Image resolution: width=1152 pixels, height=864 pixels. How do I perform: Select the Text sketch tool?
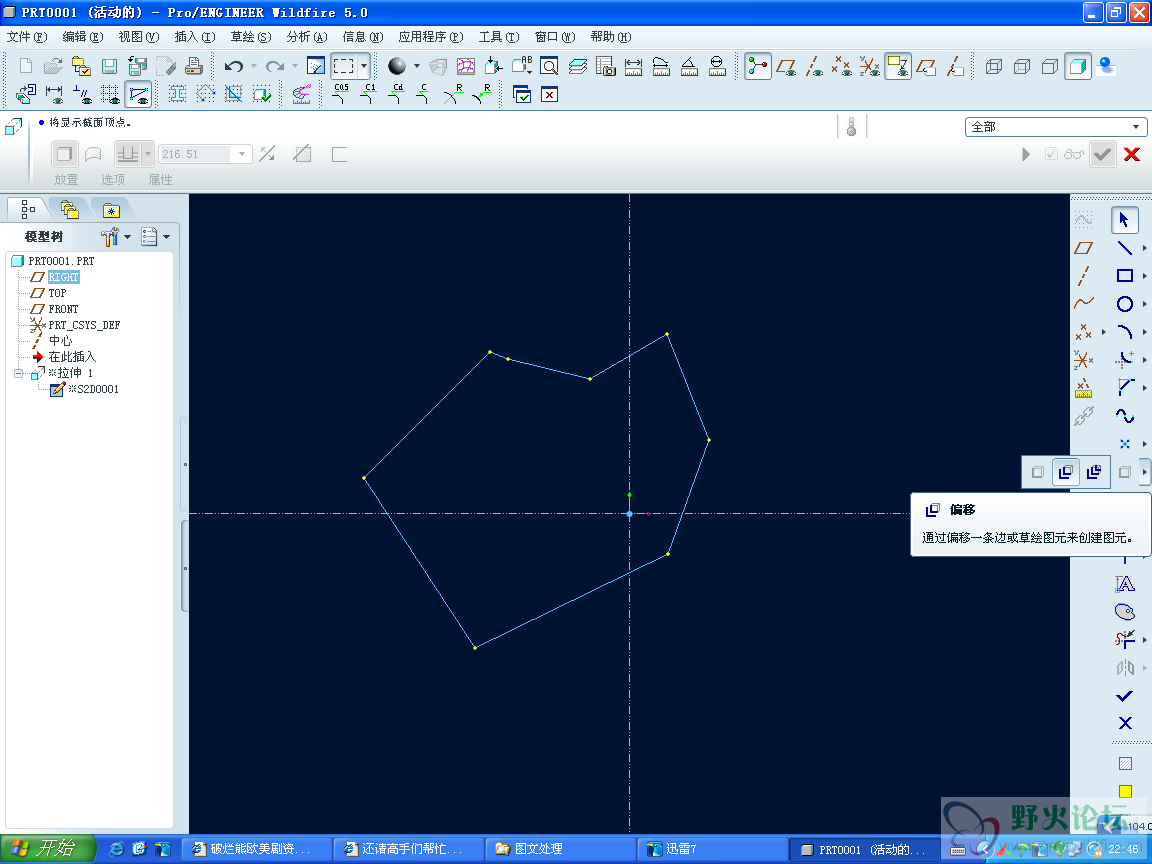tap(1124, 584)
